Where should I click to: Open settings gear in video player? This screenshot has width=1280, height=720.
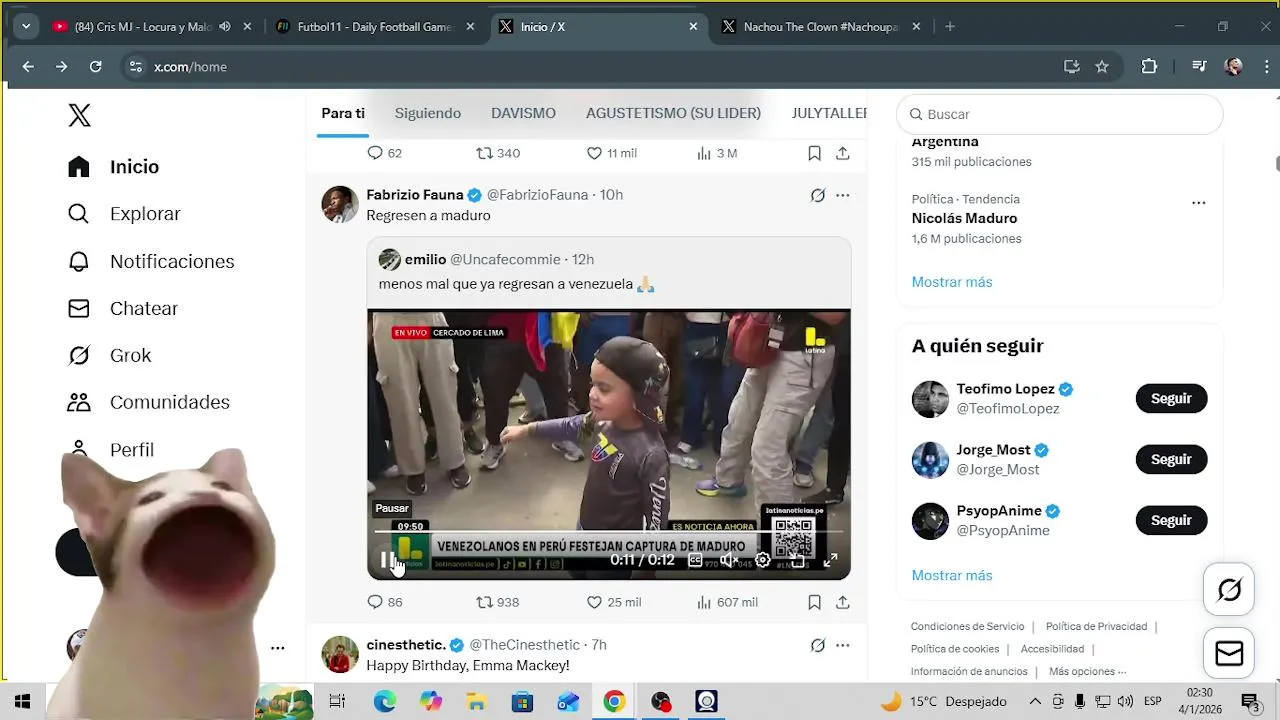(762, 560)
